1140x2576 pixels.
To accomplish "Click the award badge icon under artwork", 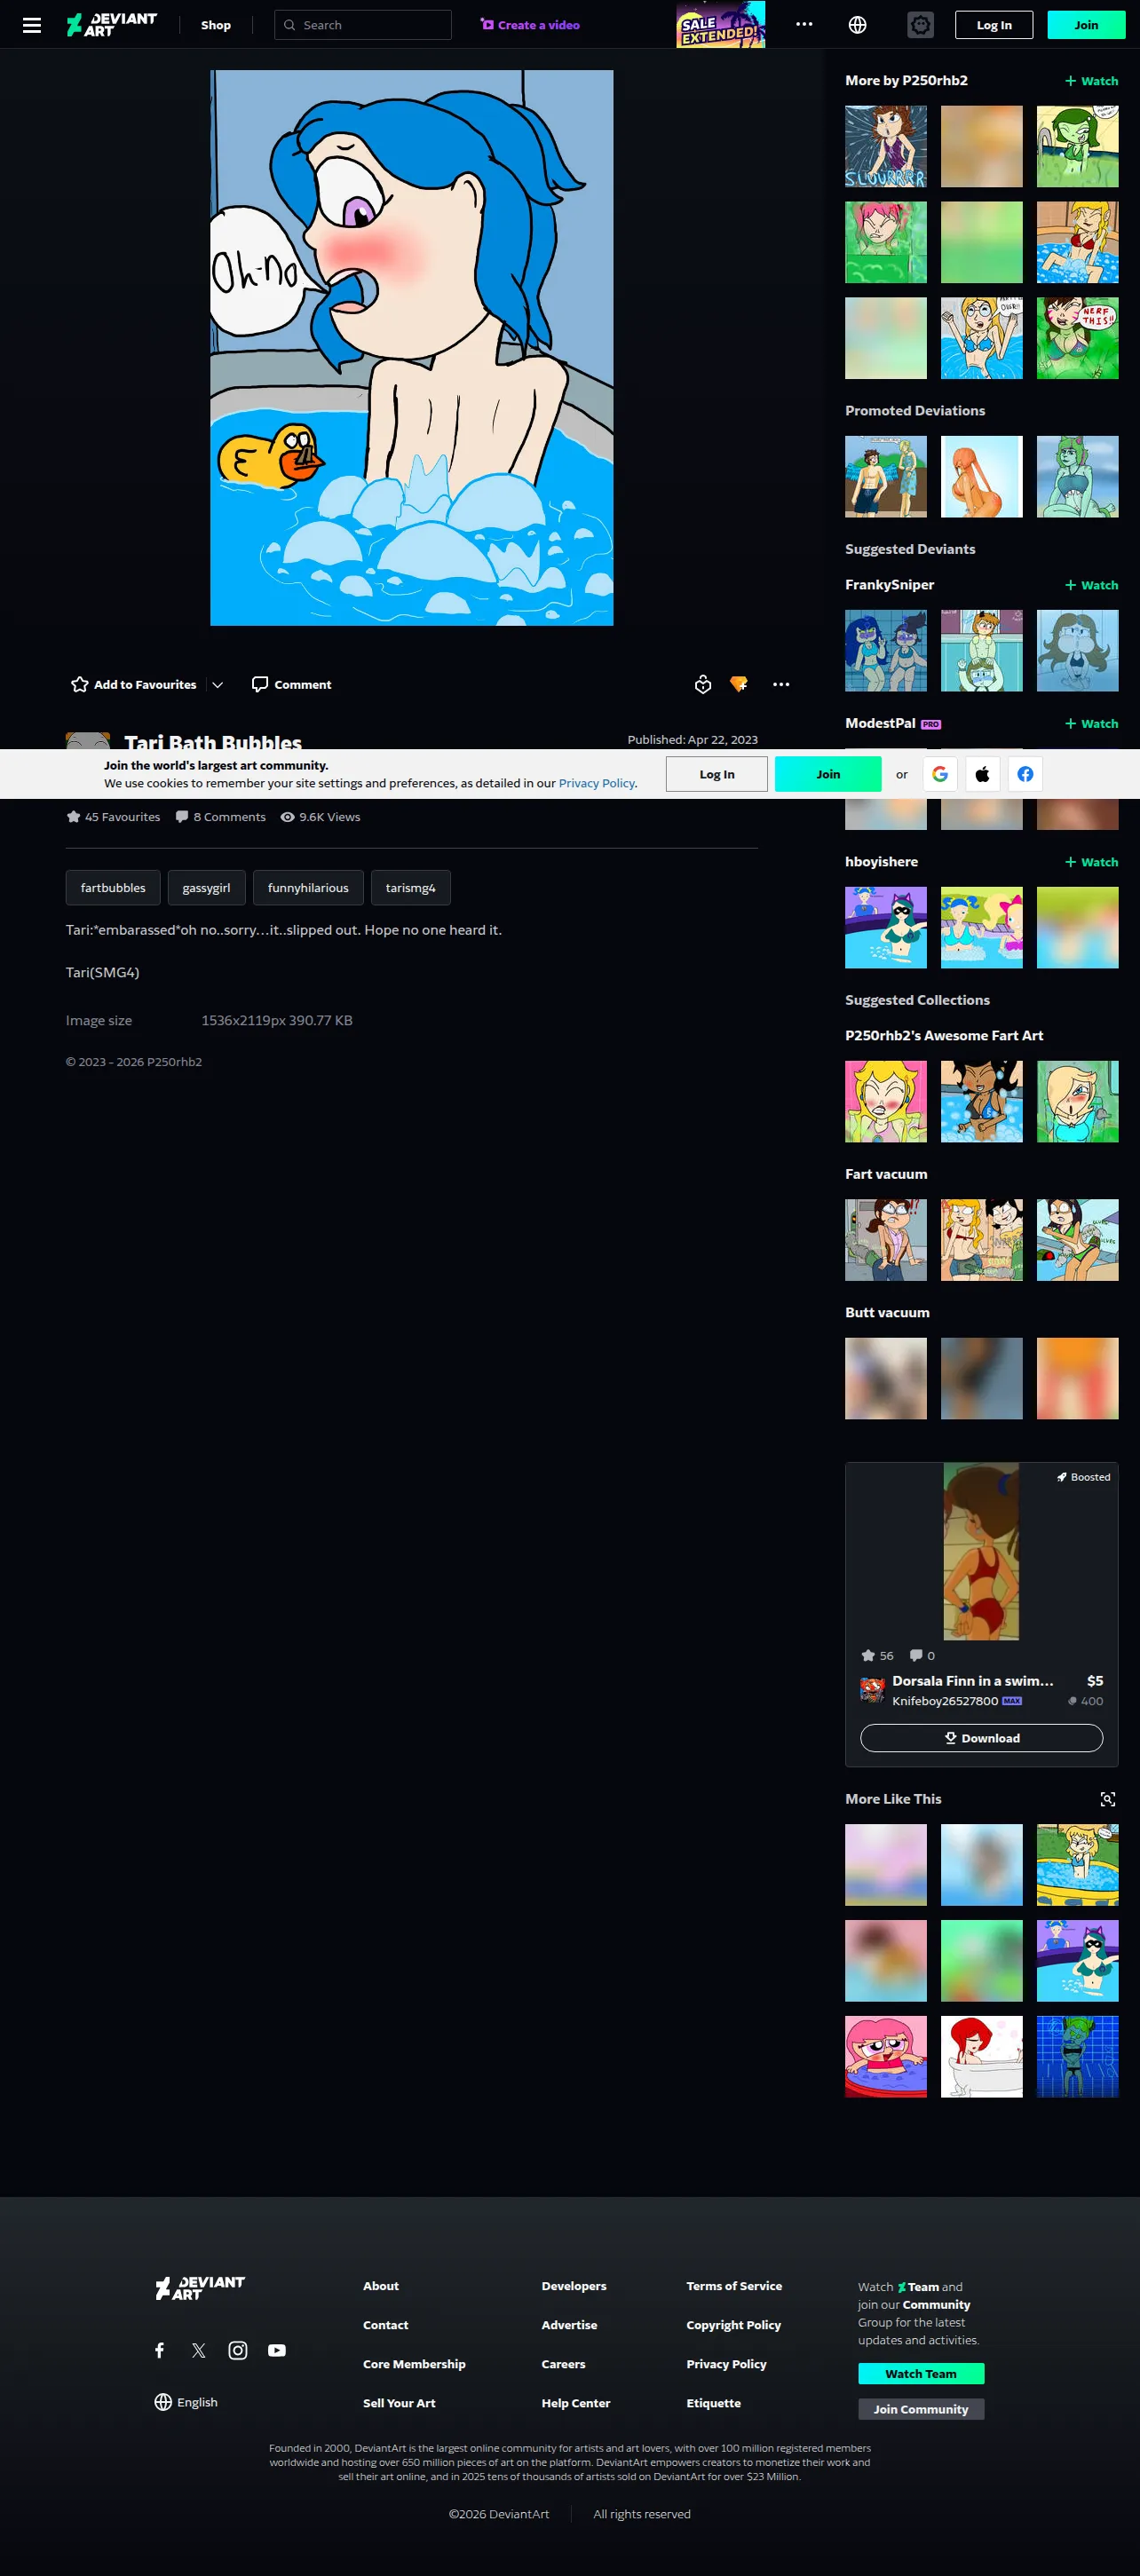I will click(x=703, y=684).
